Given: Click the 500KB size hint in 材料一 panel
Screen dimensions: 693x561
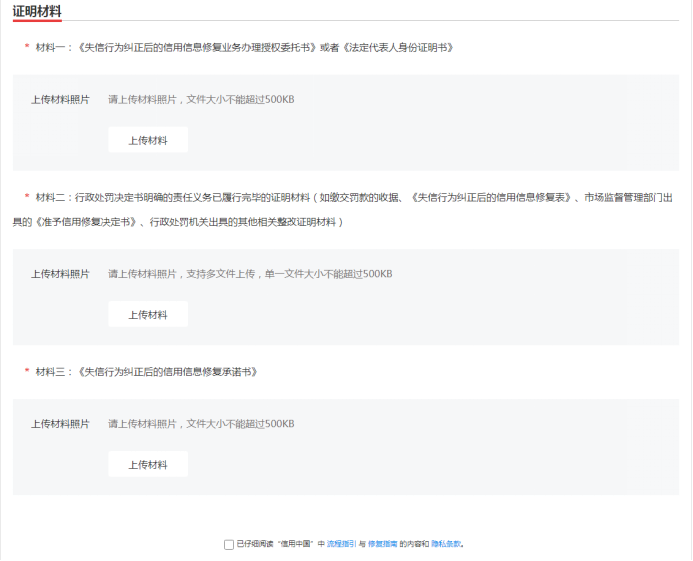Looking at the screenshot, I should 279,99.
